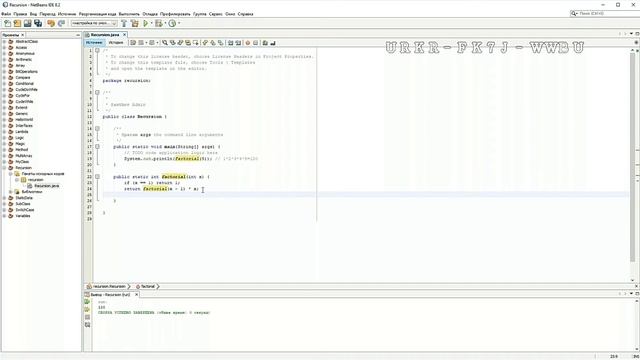Collapse the factorial method fold at line 22
640x360 pixels.
(x=97, y=177)
